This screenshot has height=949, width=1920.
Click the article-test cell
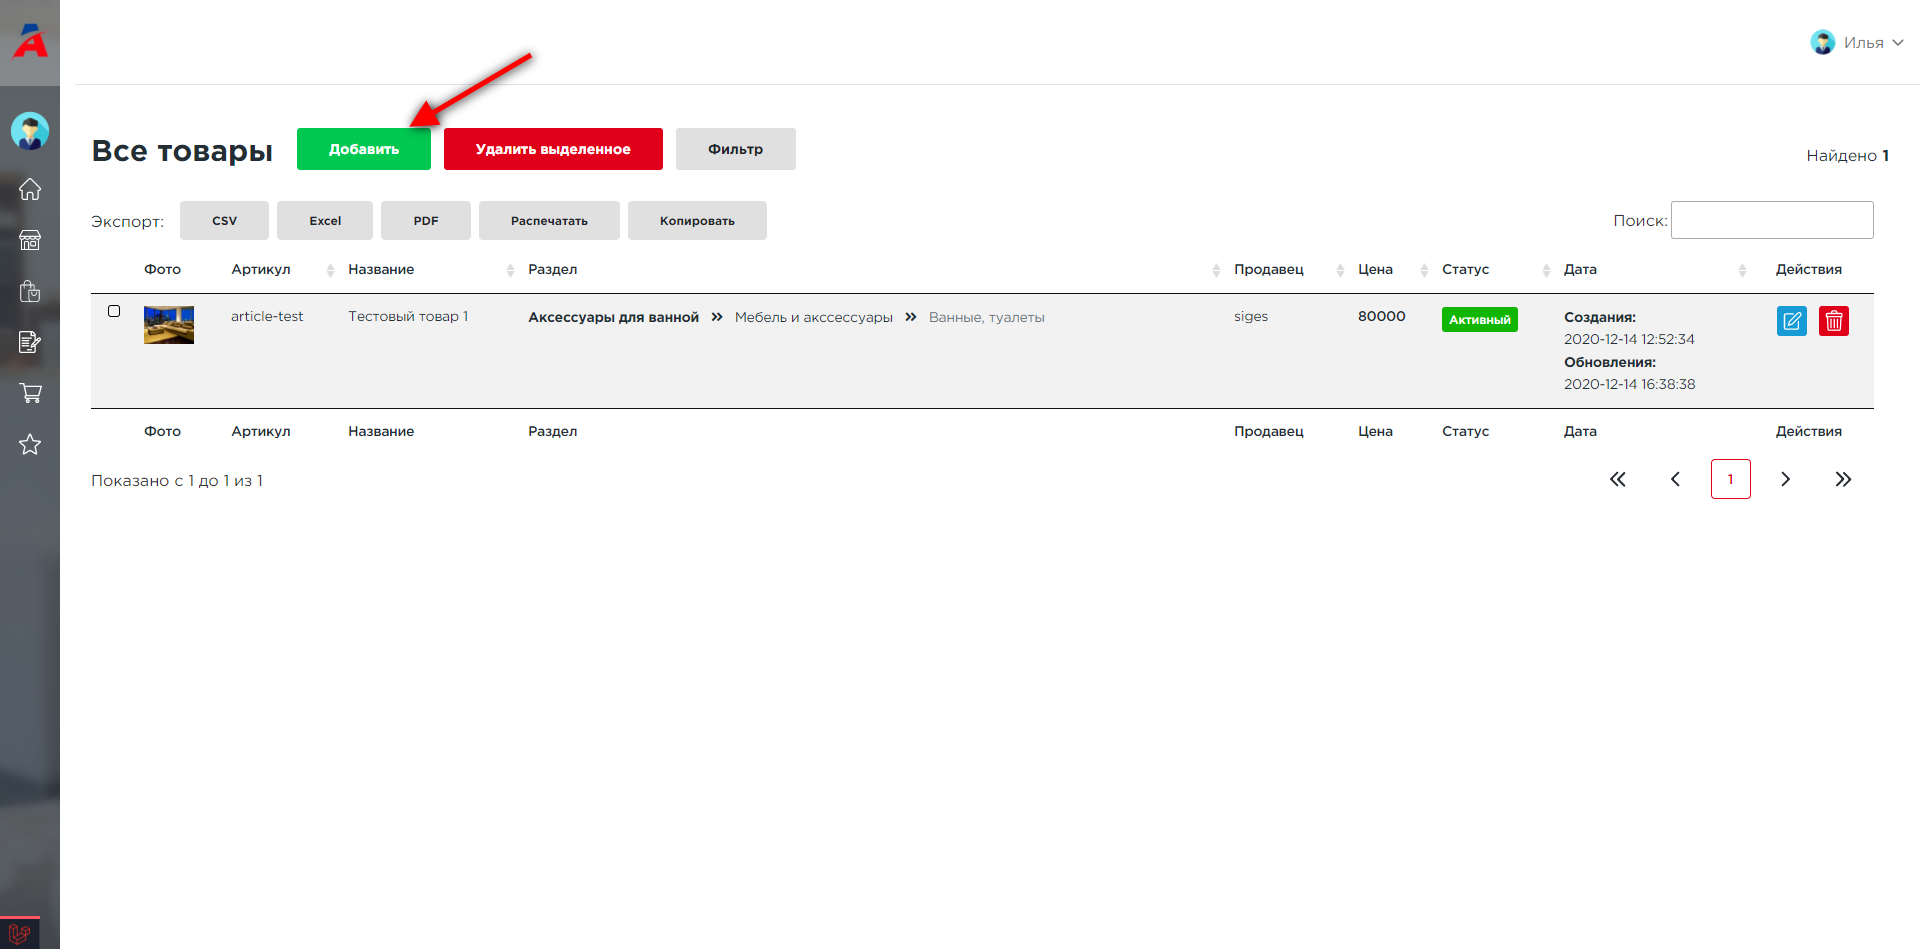tap(267, 316)
